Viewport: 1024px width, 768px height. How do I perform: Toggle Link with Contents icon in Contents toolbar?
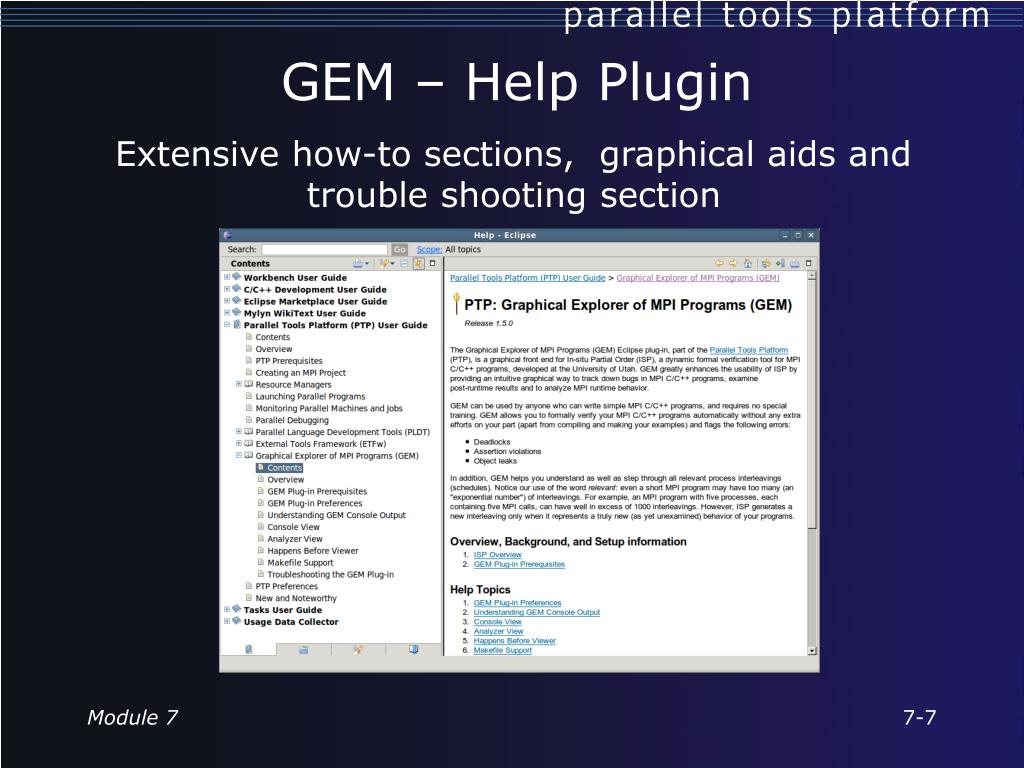(418, 264)
